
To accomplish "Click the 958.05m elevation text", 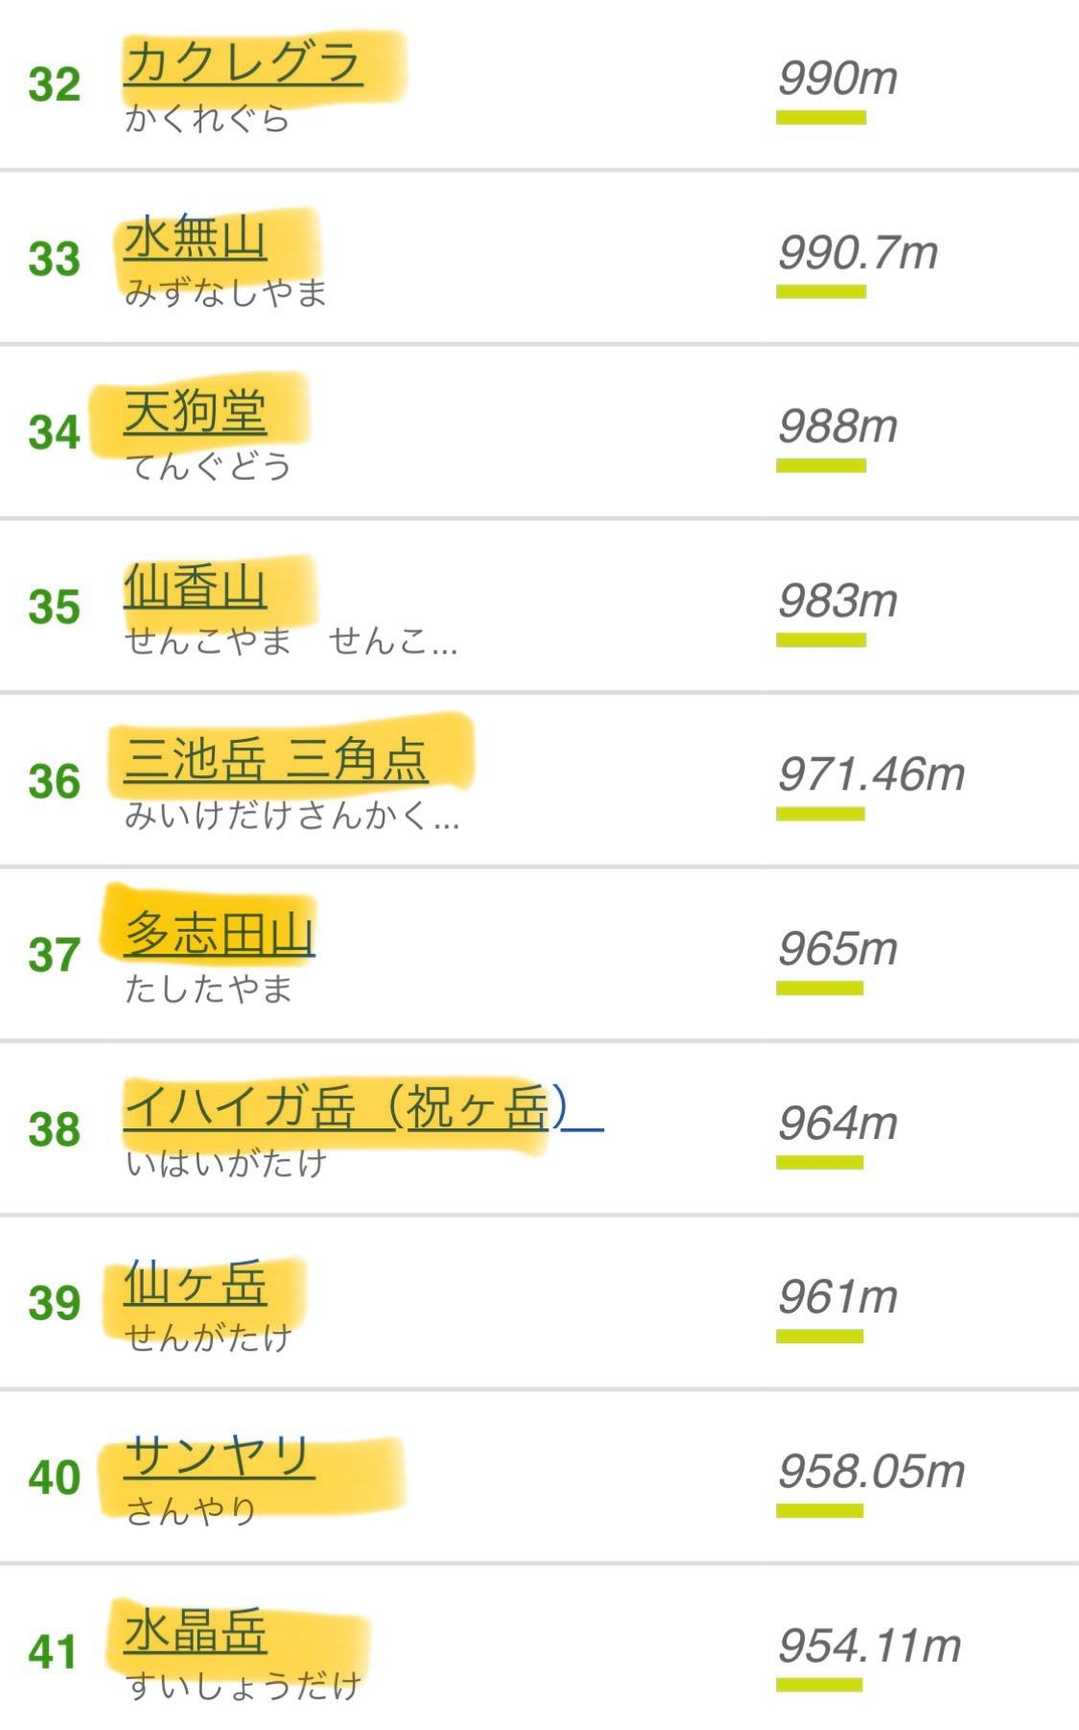I will coord(871,1471).
